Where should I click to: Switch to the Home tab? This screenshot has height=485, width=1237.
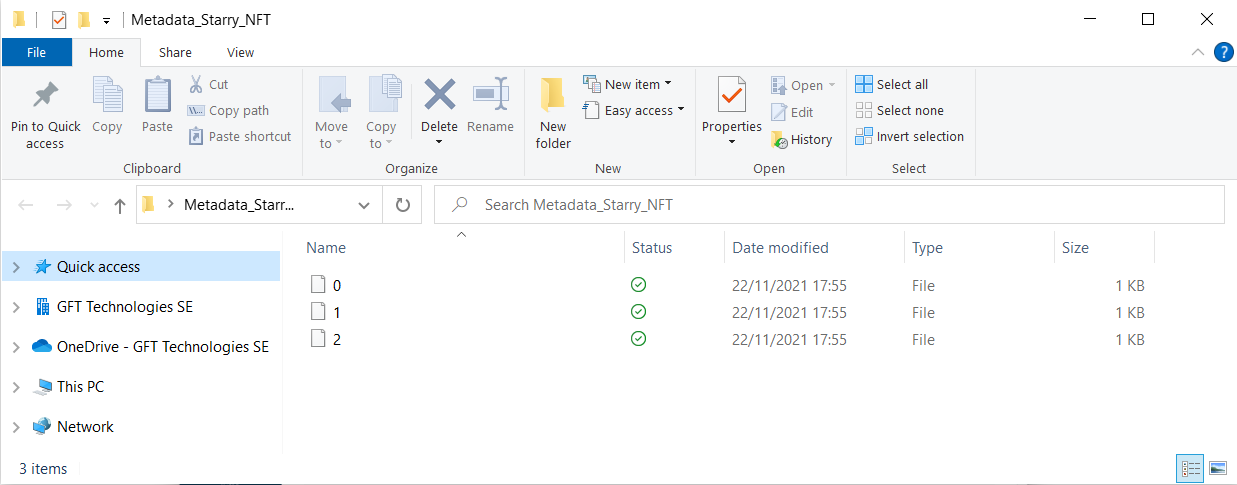tap(106, 52)
